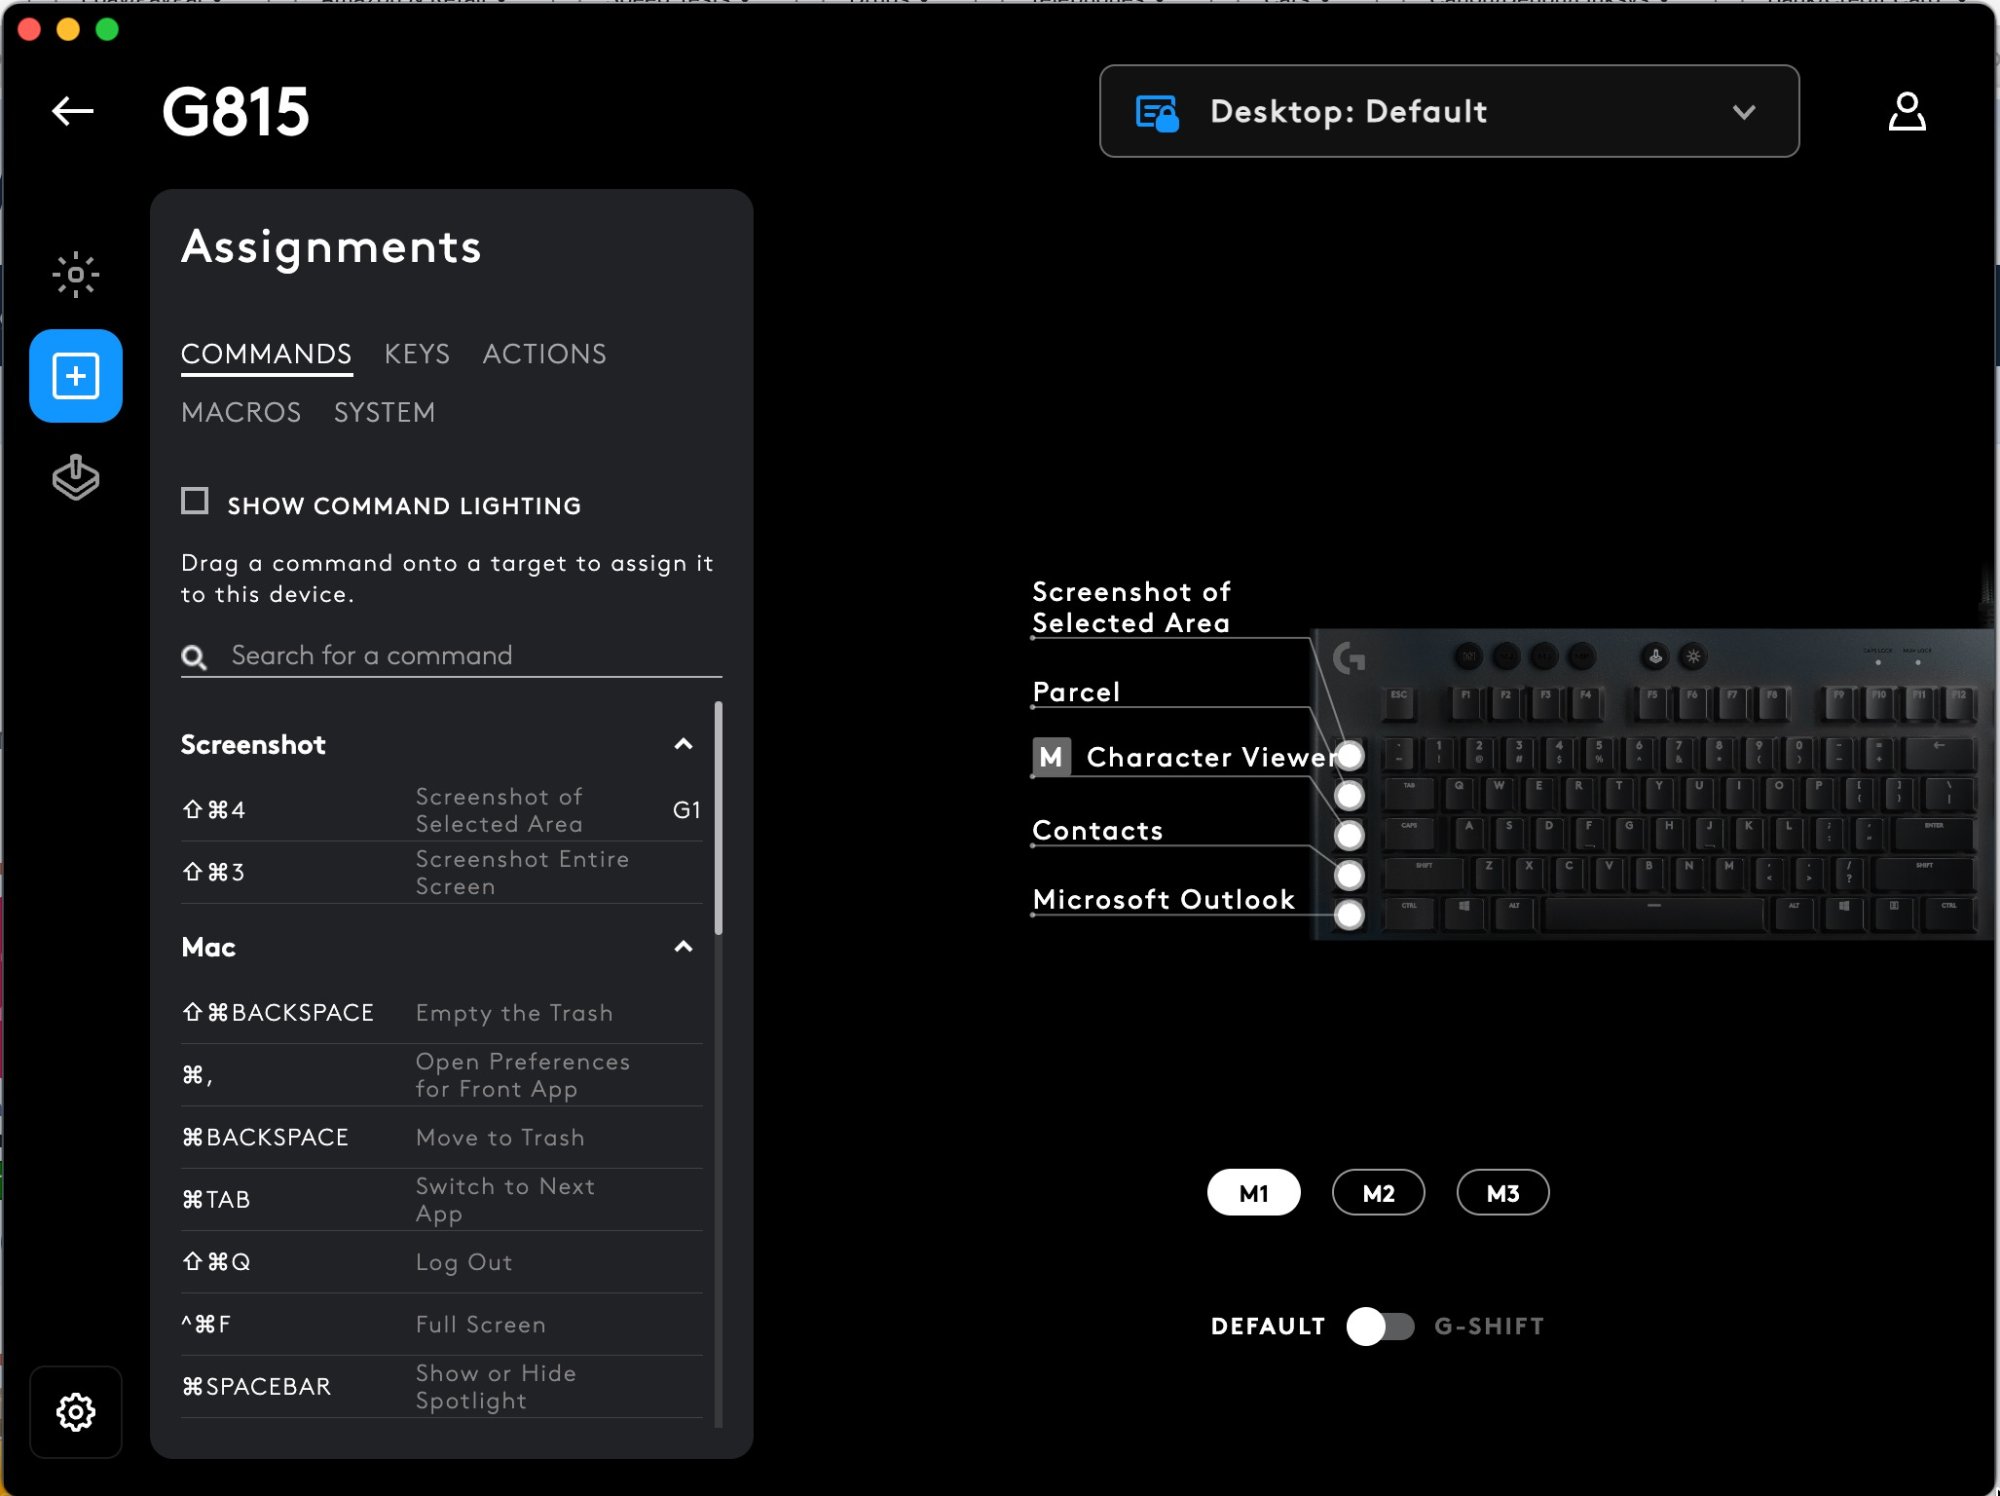The height and width of the screenshot is (1496, 2000).
Task: Open the Game Mode joystick sidebar icon
Action: 76,478
